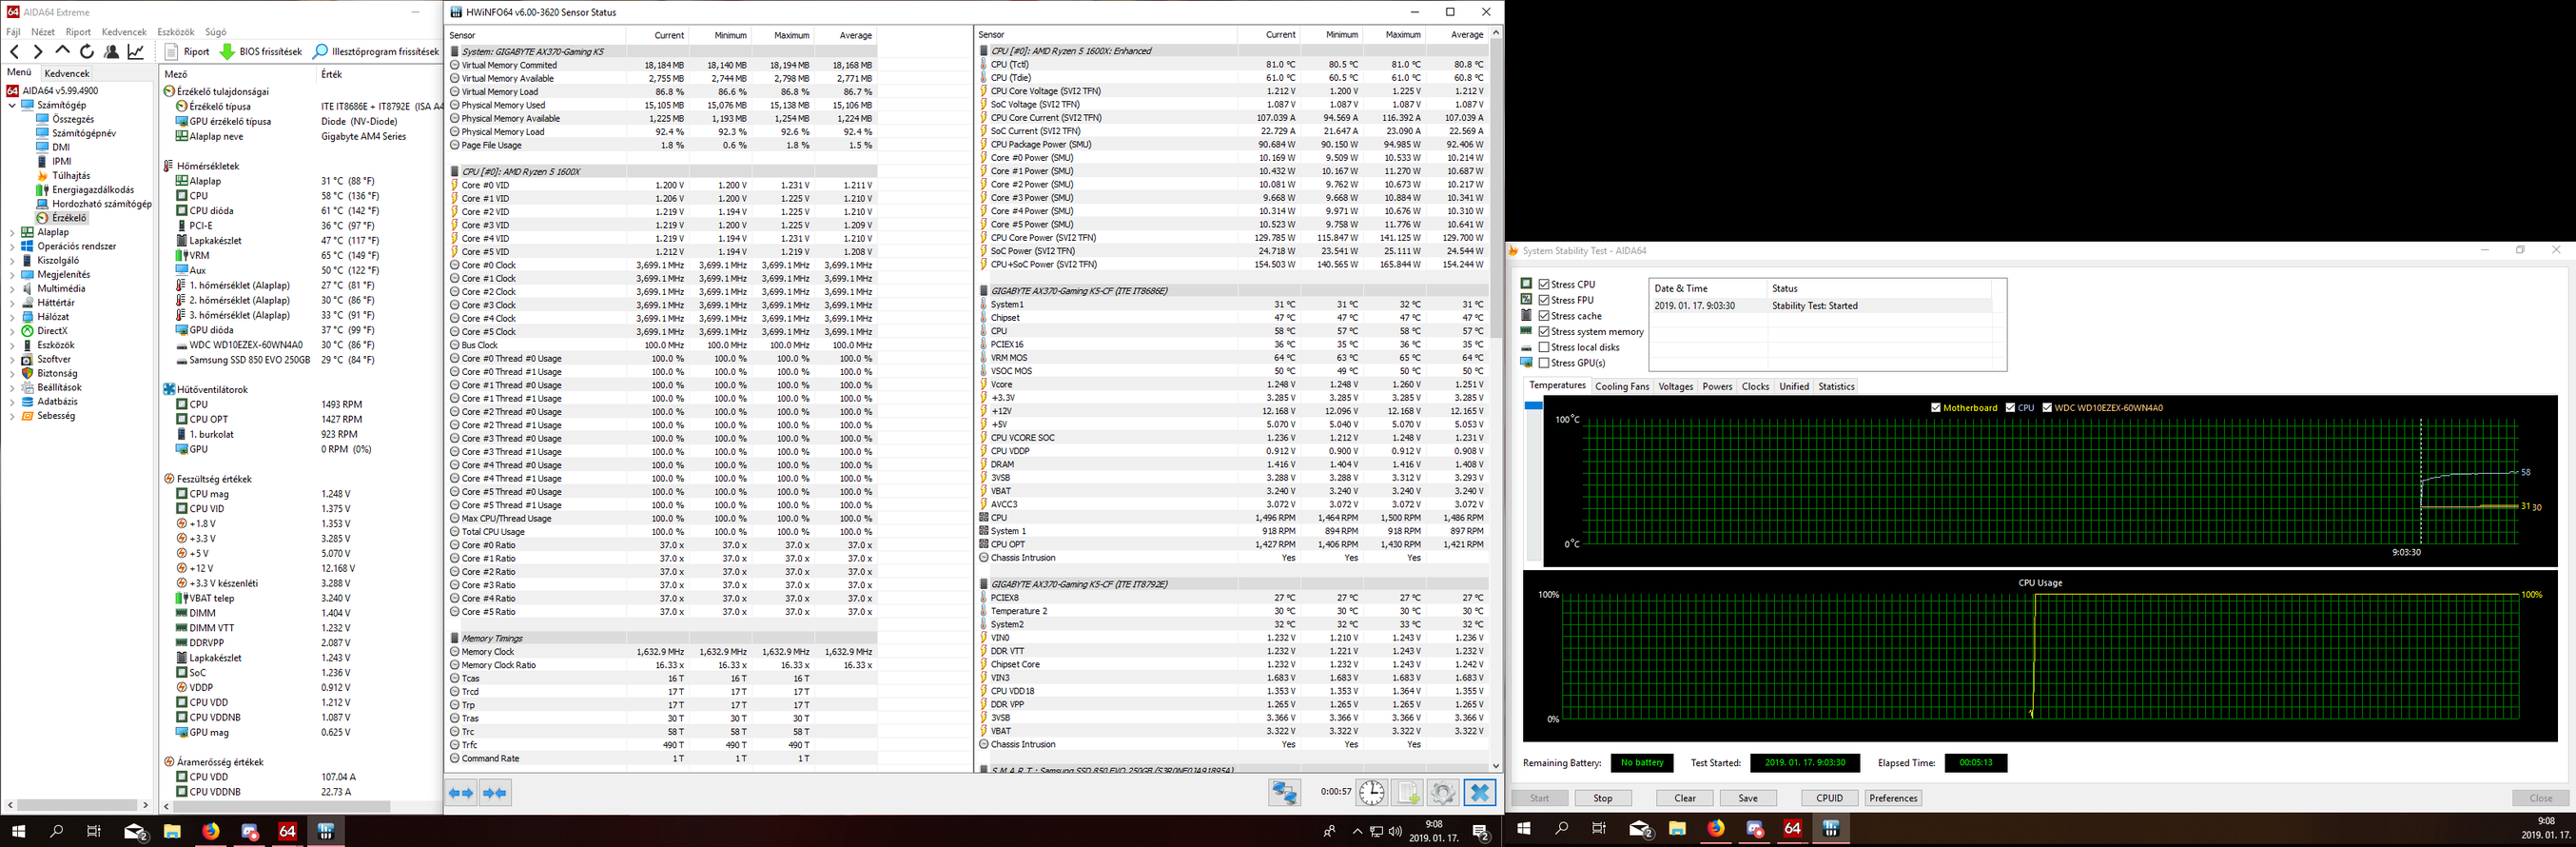This screenshot has height=847, width=2576.
Task: Open Eszközök menu in AIDA64
Action: click(x=176, y=32)
